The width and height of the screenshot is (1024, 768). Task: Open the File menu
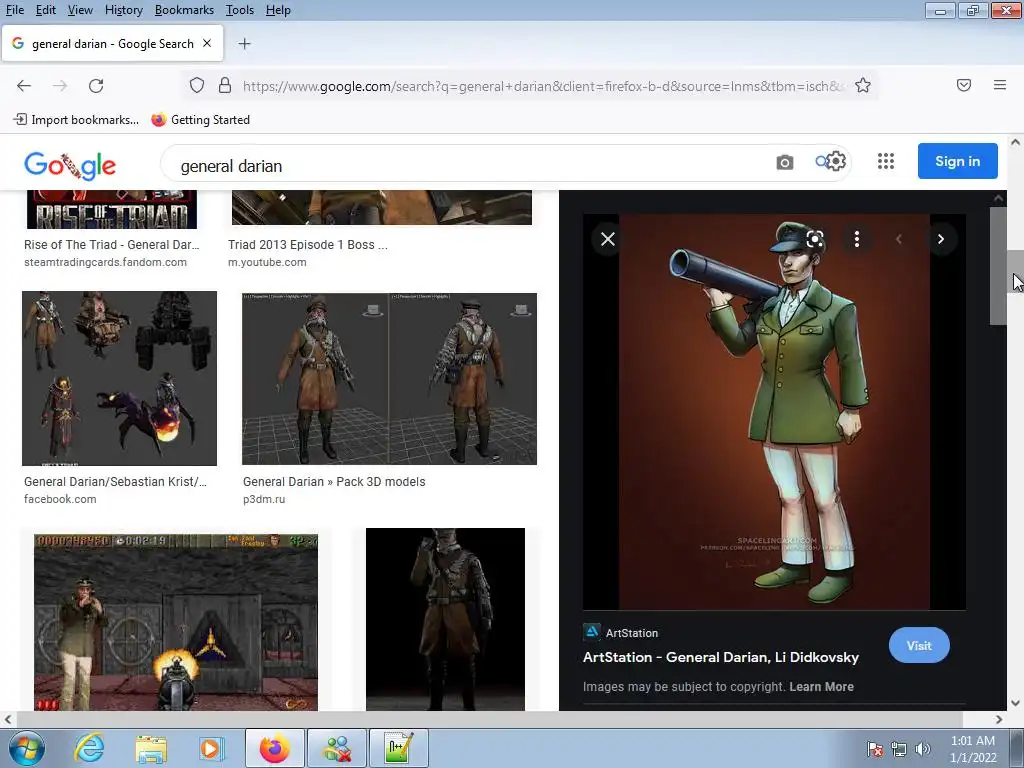pos(14,10)
